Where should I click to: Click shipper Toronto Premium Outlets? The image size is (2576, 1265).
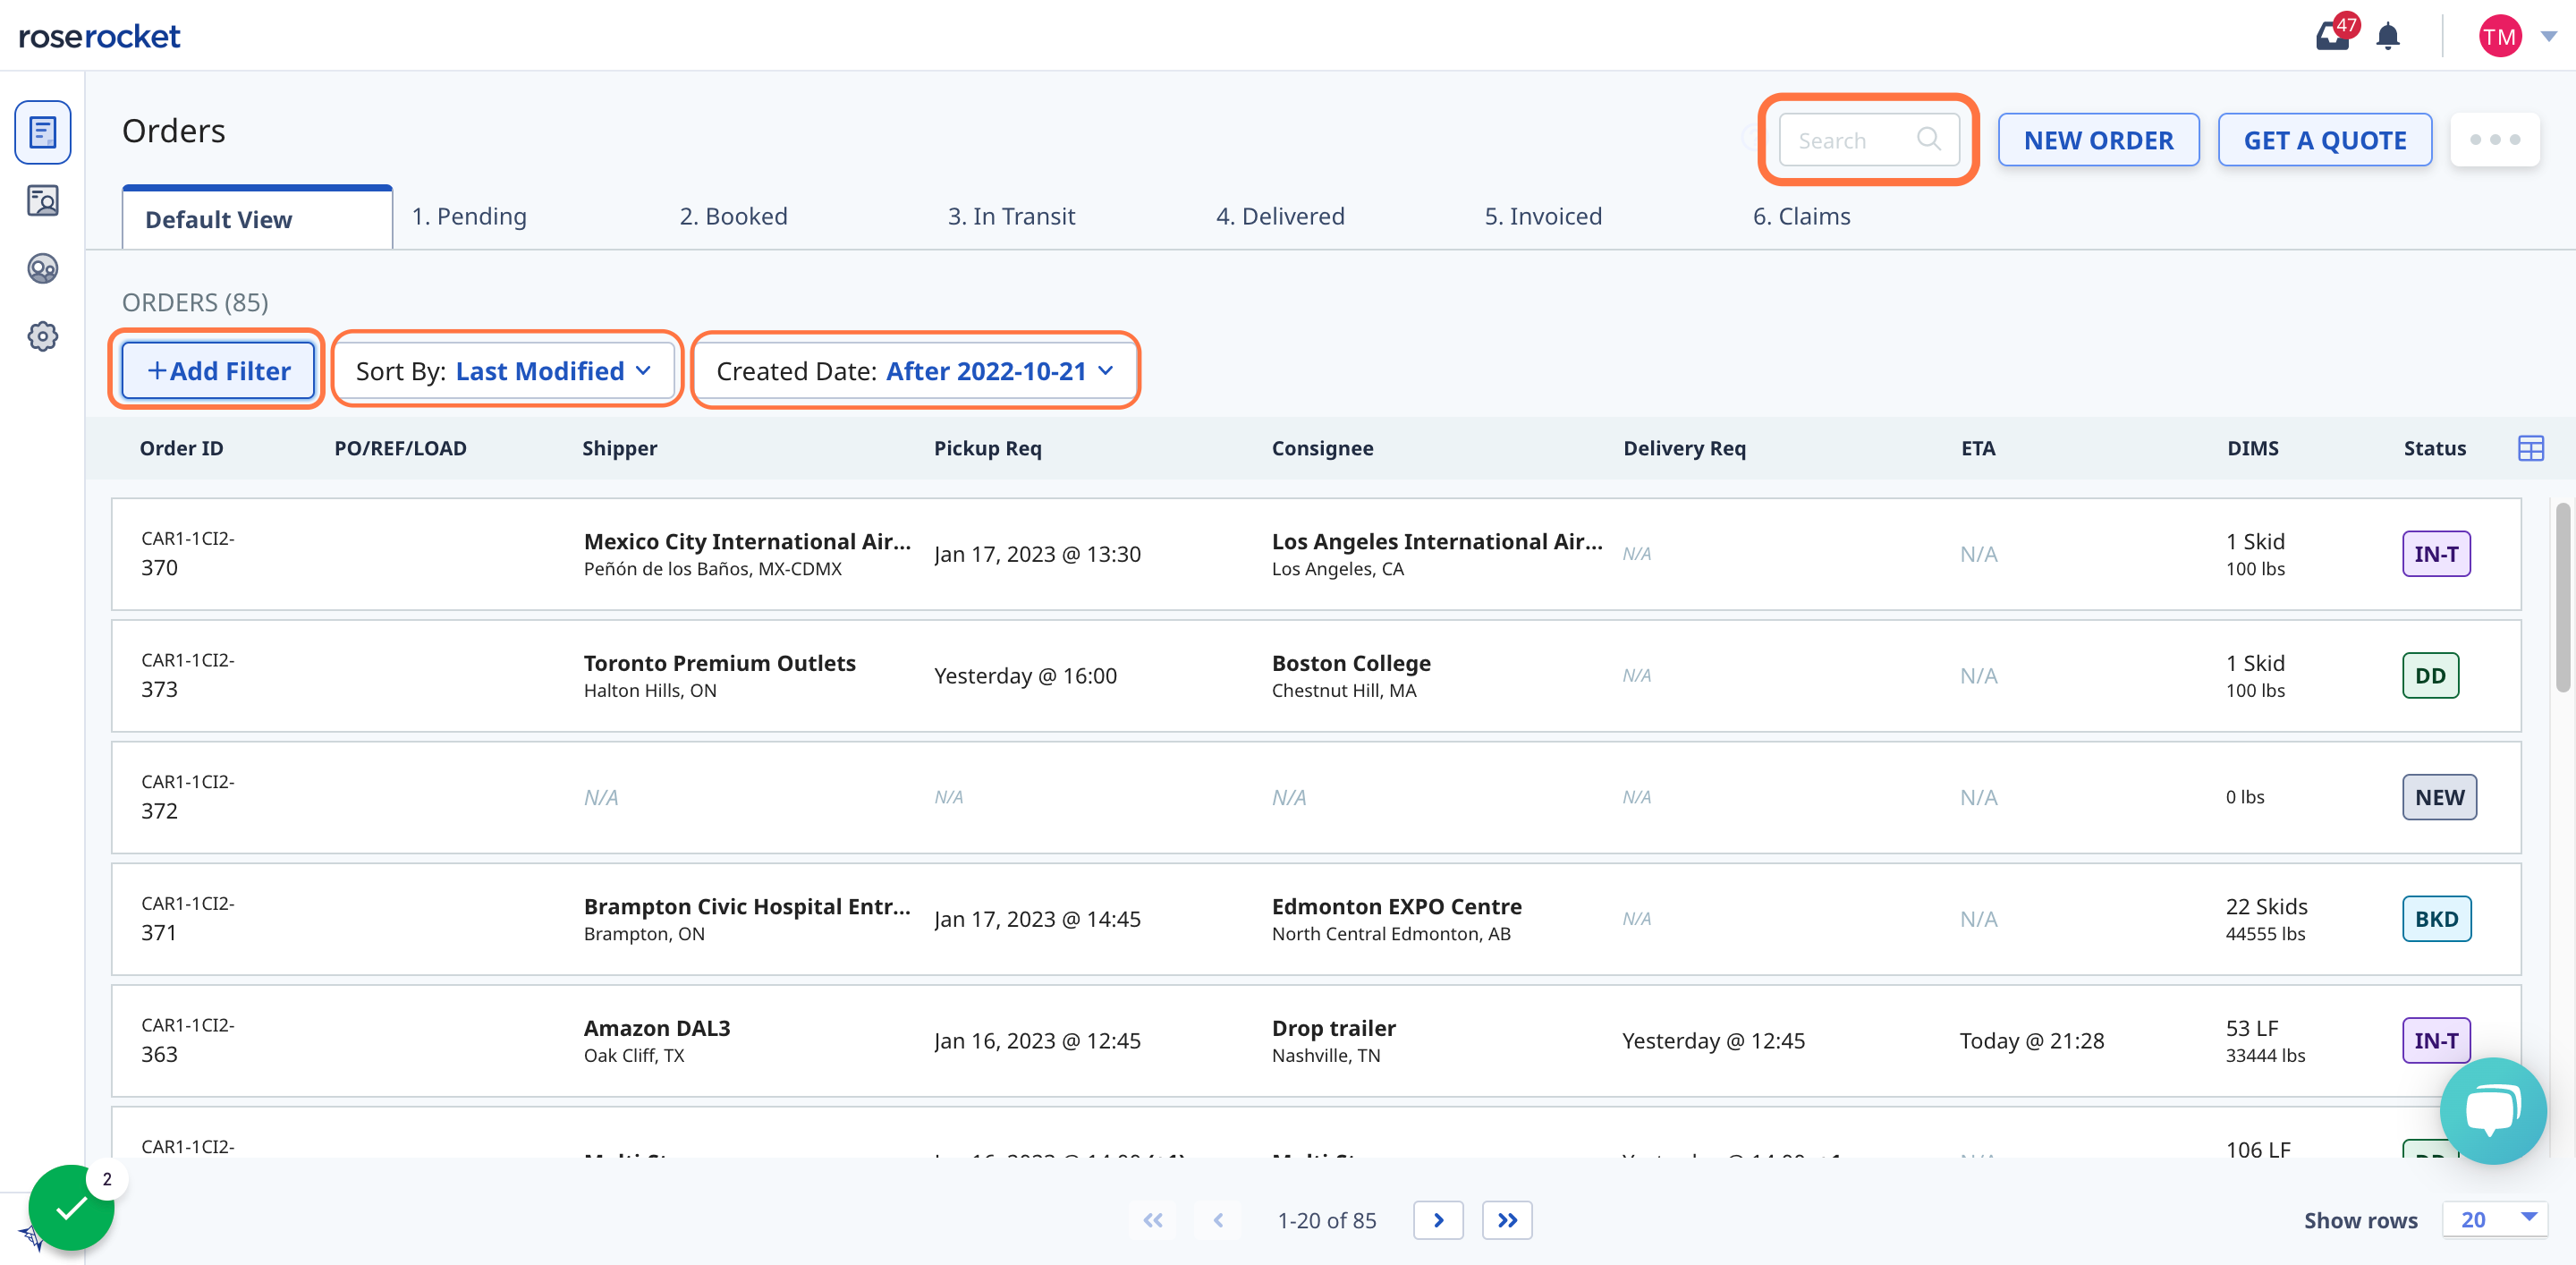(x=719, y=663)
